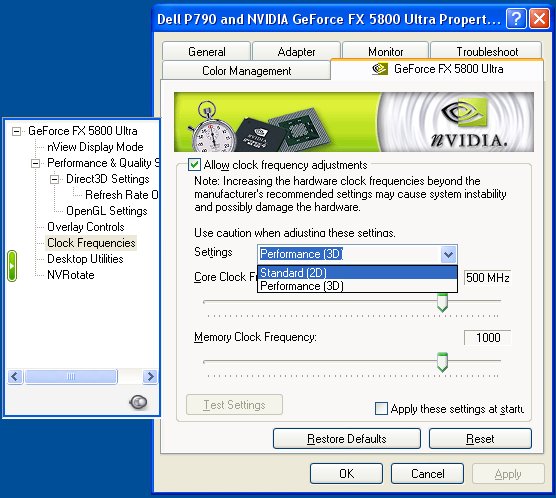
Task: Close the properties dialog window
Action: (539, 18)
